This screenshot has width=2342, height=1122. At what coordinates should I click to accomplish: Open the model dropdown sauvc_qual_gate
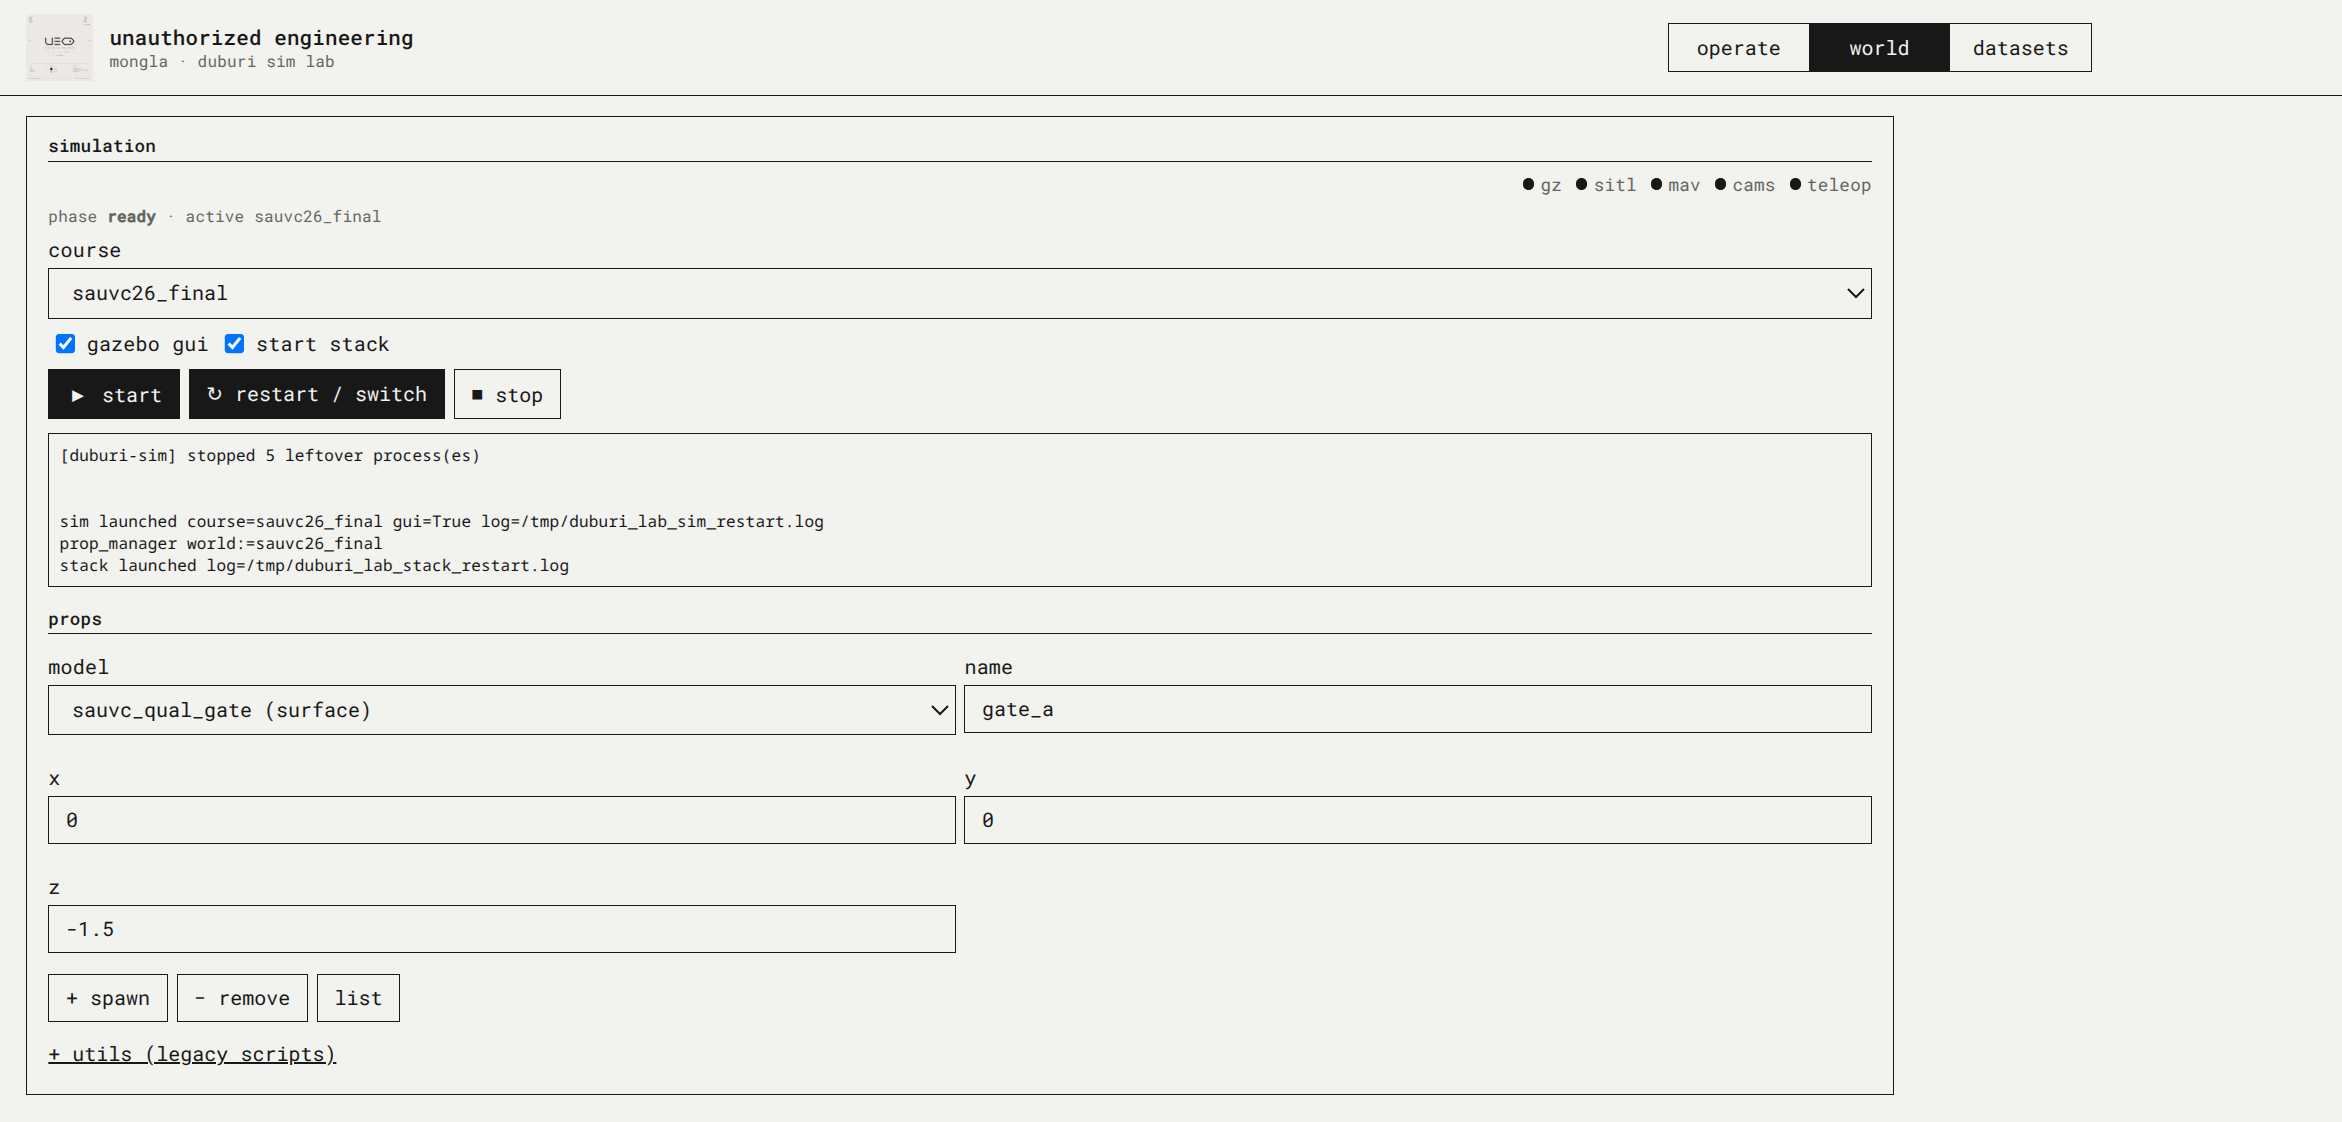tap(501, 710)
